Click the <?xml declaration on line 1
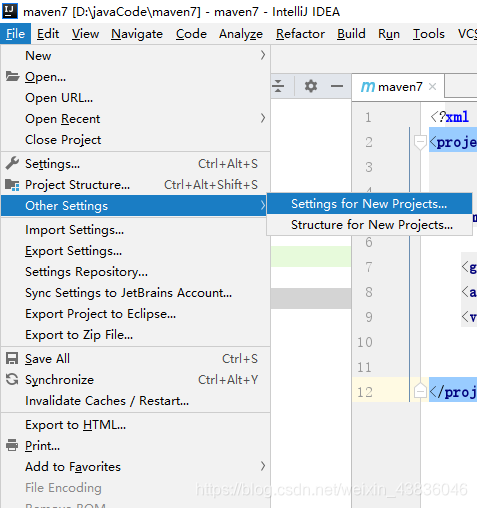This screenshot has width=477, height=508. pyautogui.click(x=450, y=117)
